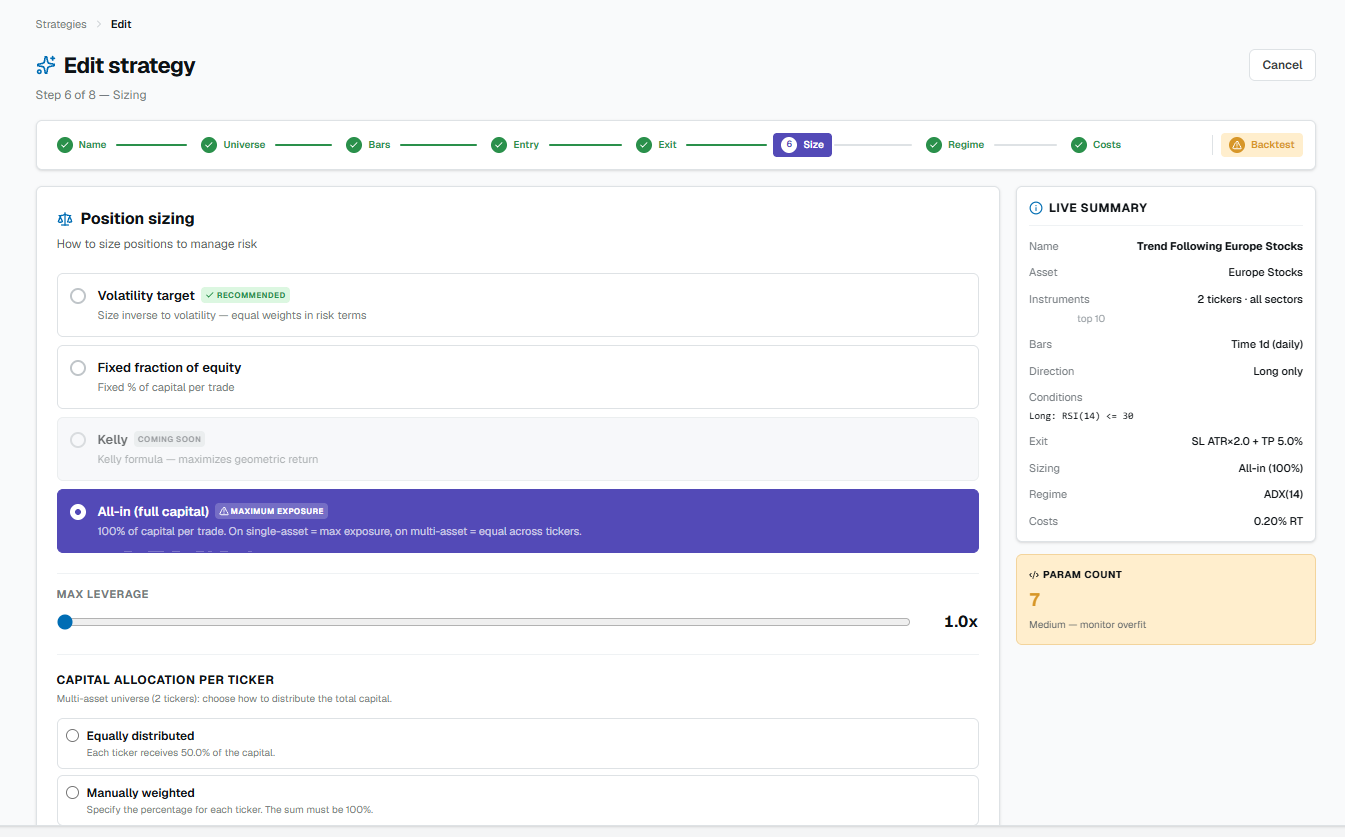Click the green checkmark of Name step
This screenshot has width=1345, height=837.
coord(65,145)
